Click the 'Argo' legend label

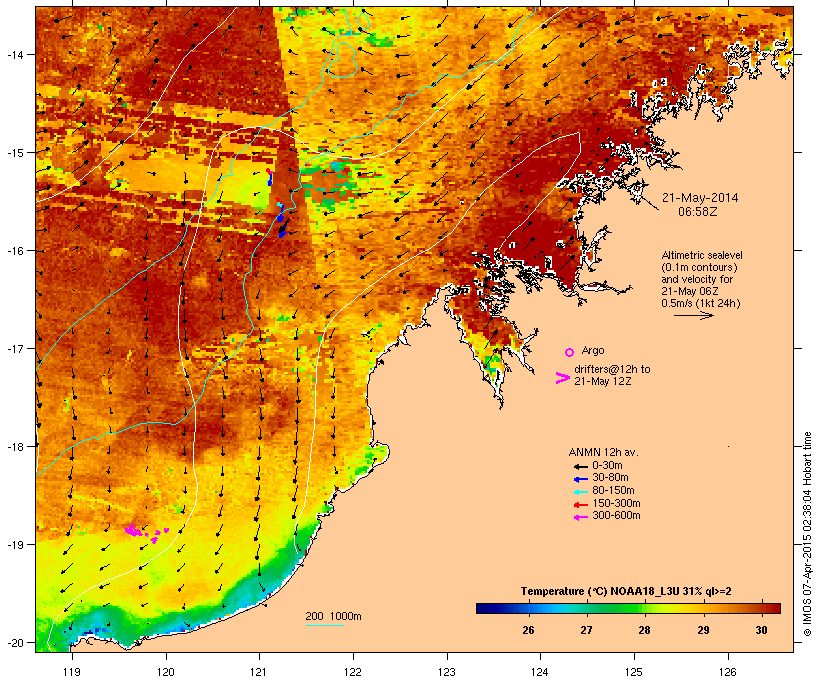point(593,350)
